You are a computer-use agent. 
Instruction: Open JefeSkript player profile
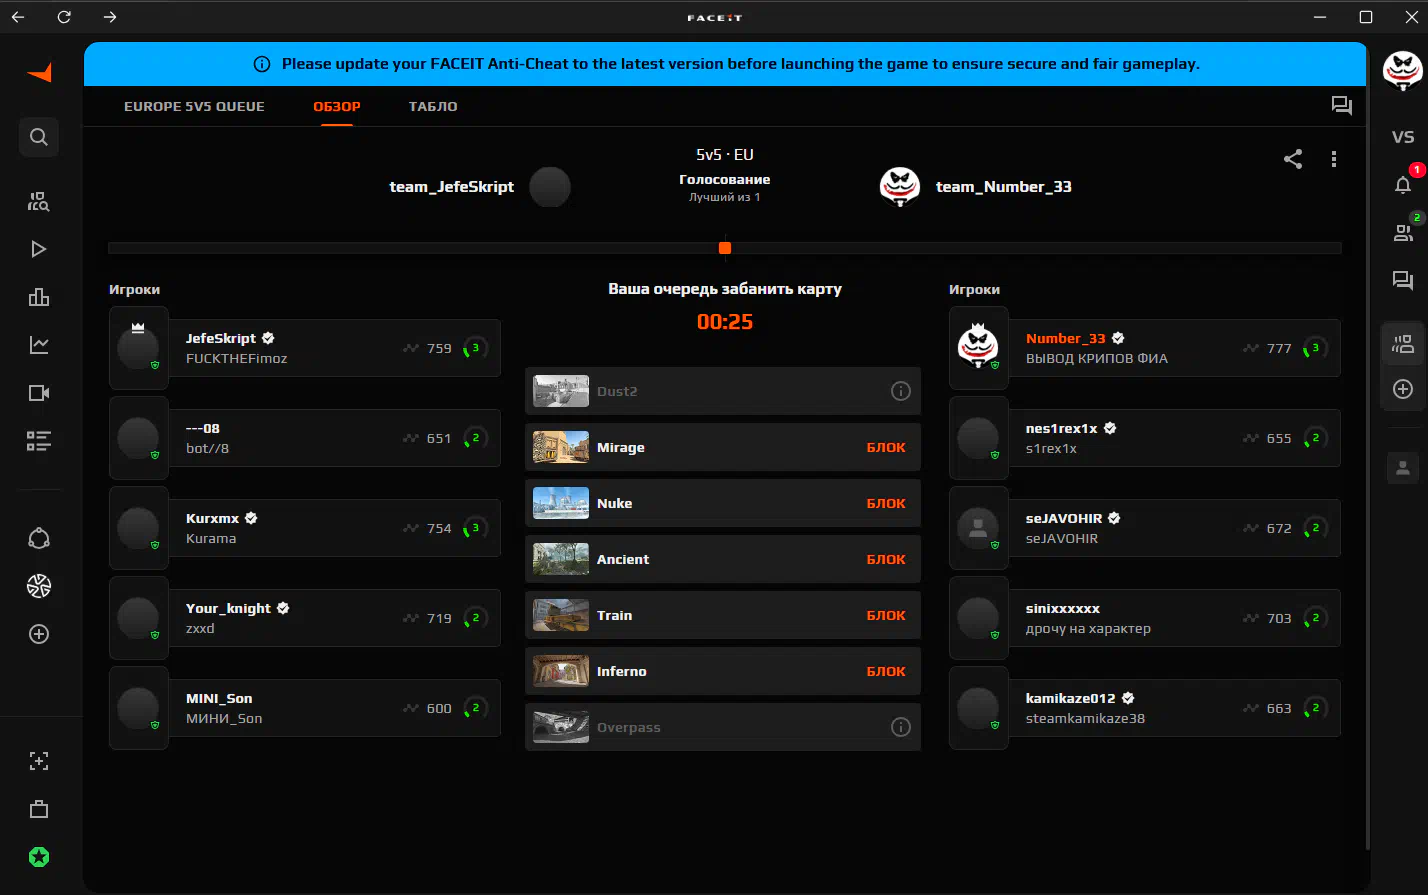[x=305, y=348]
